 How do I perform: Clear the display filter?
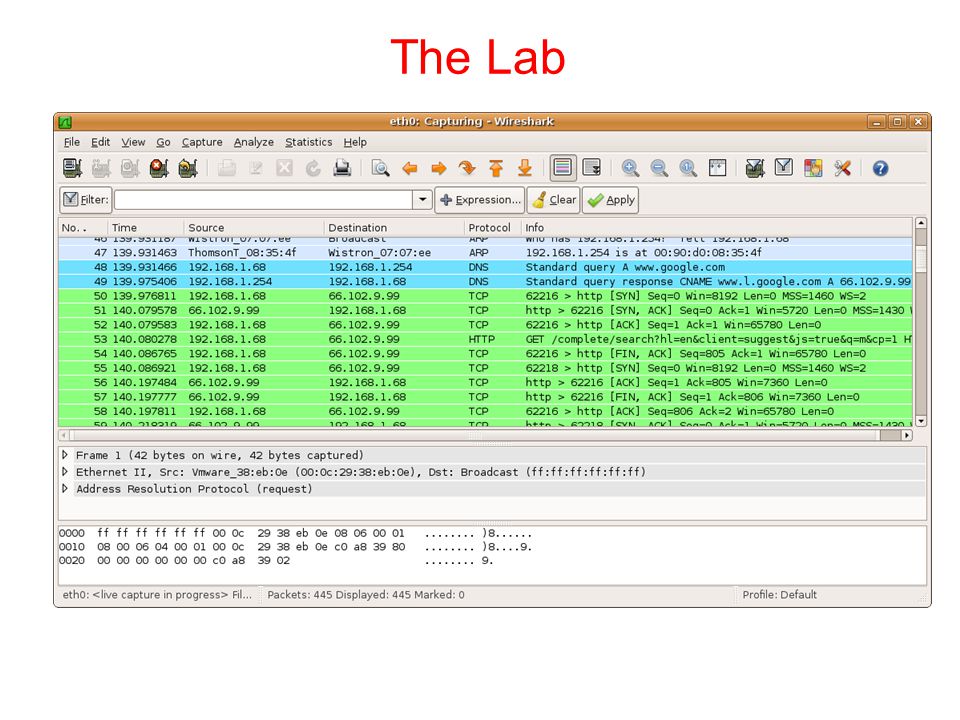553,200
